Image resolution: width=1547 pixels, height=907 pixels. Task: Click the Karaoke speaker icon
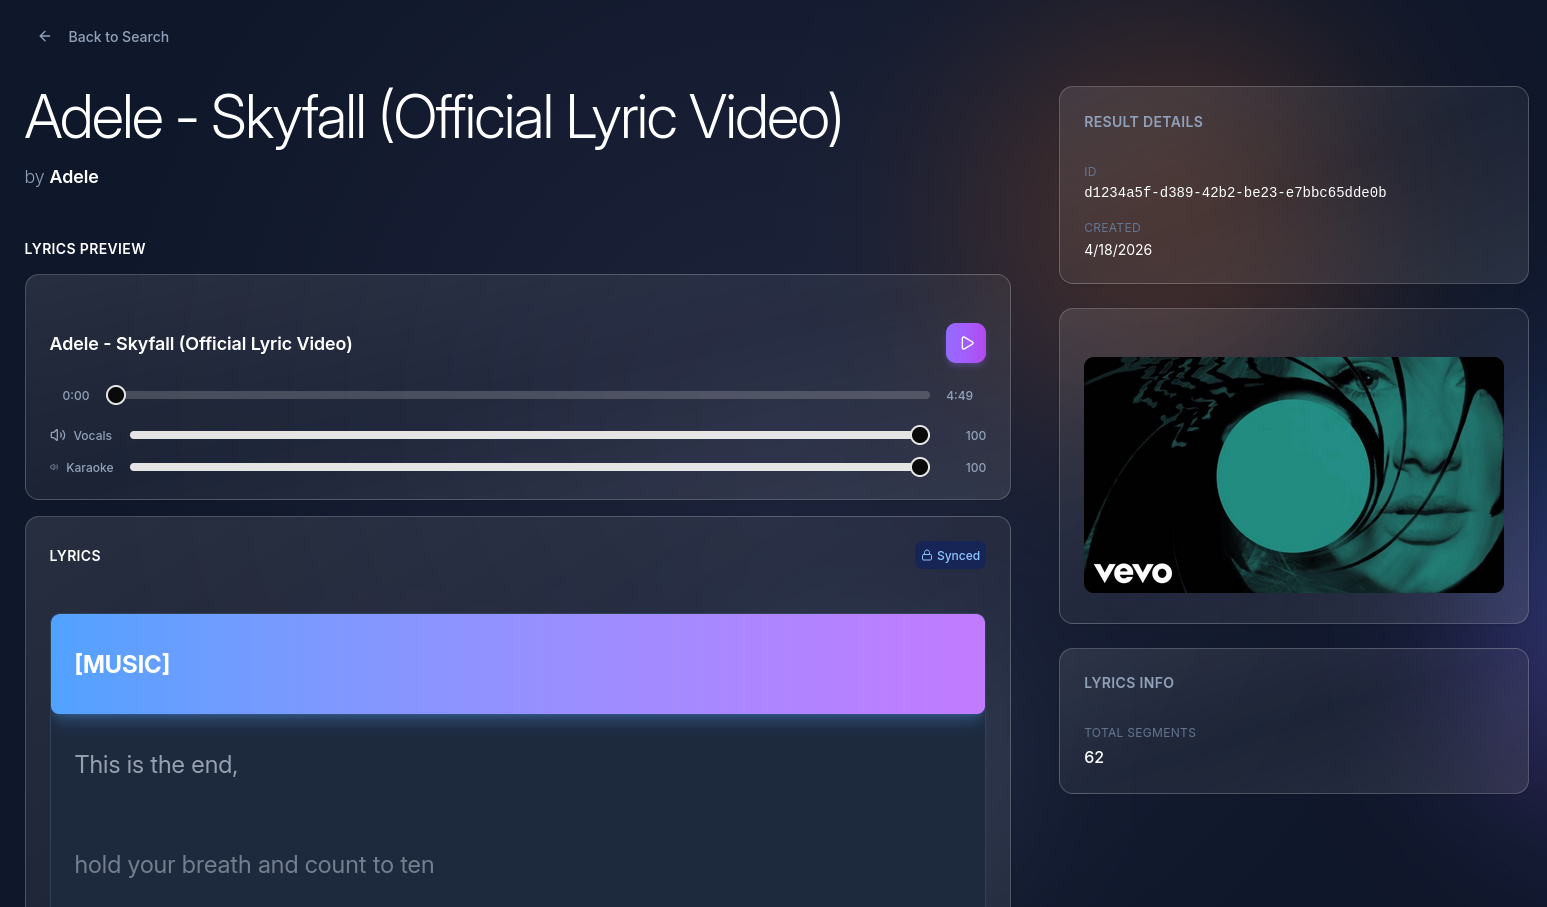click(x=54, y=467)
